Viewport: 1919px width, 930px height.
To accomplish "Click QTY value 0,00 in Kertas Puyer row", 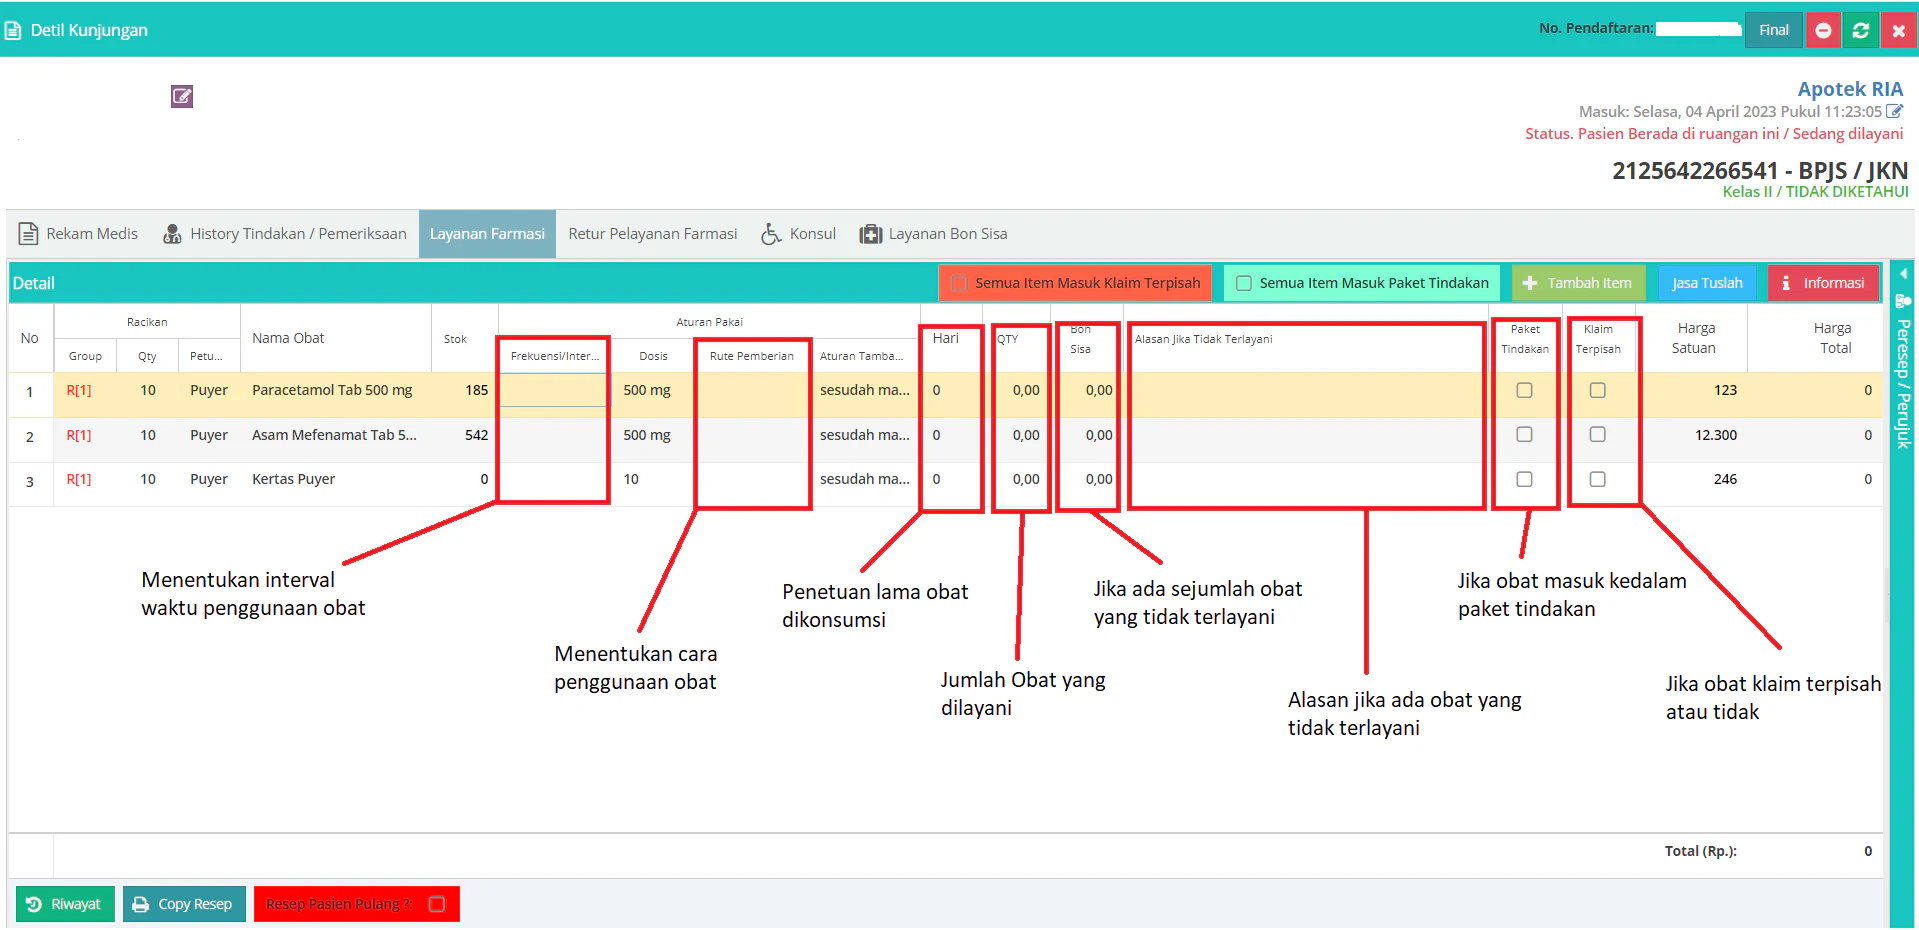I will pyautogui.click(x=1026, y=479).
